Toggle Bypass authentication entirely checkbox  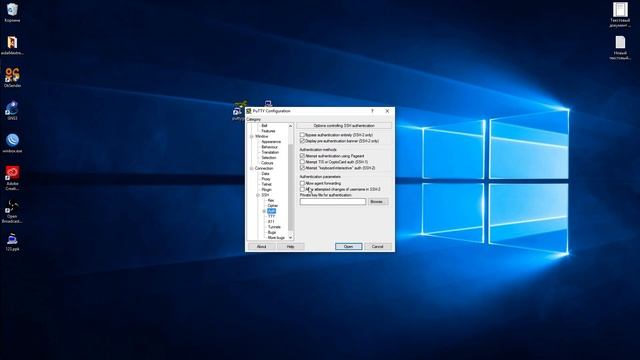(x=302, y=135)
